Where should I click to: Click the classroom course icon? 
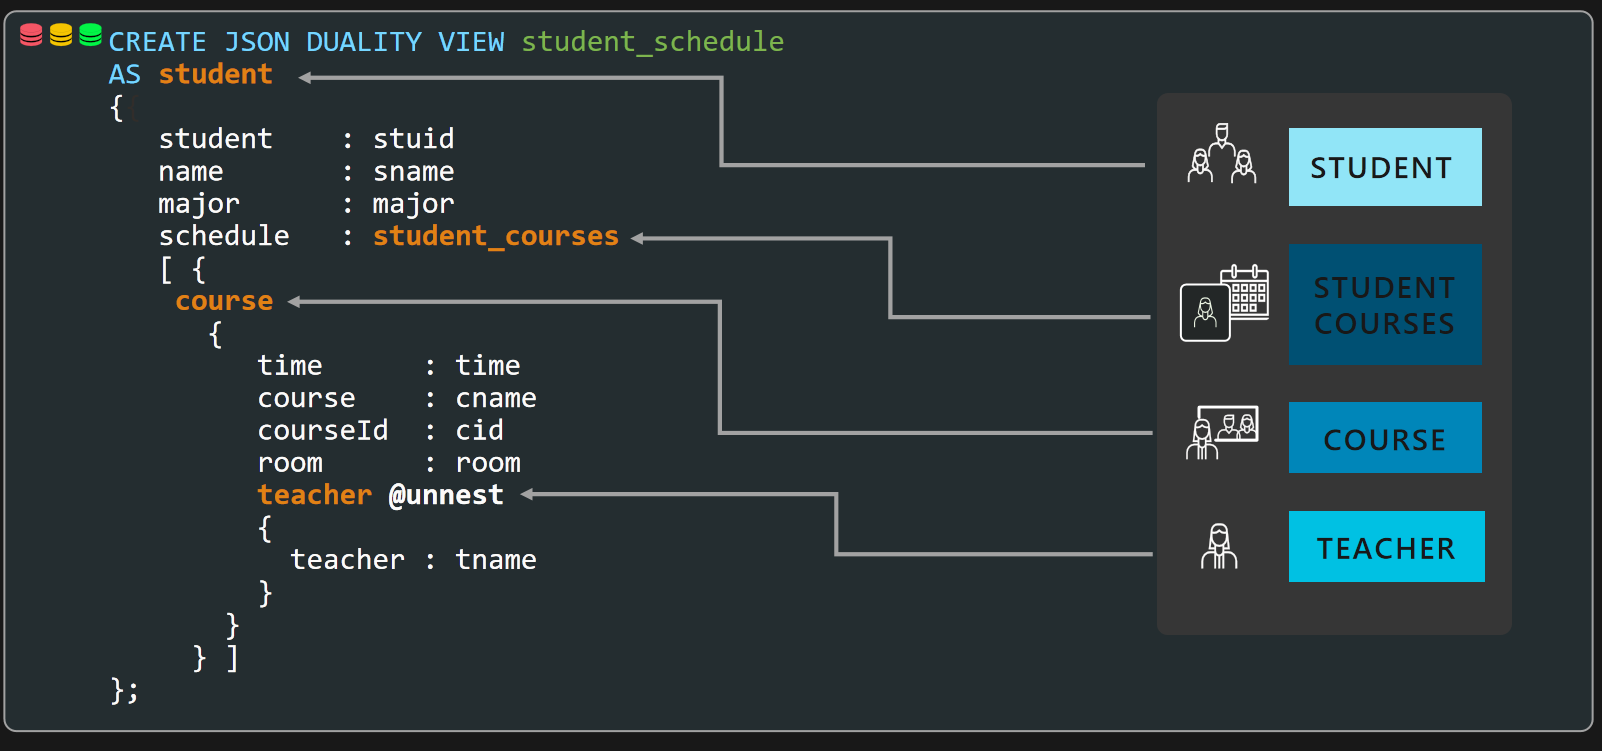tap(1221, 432)
